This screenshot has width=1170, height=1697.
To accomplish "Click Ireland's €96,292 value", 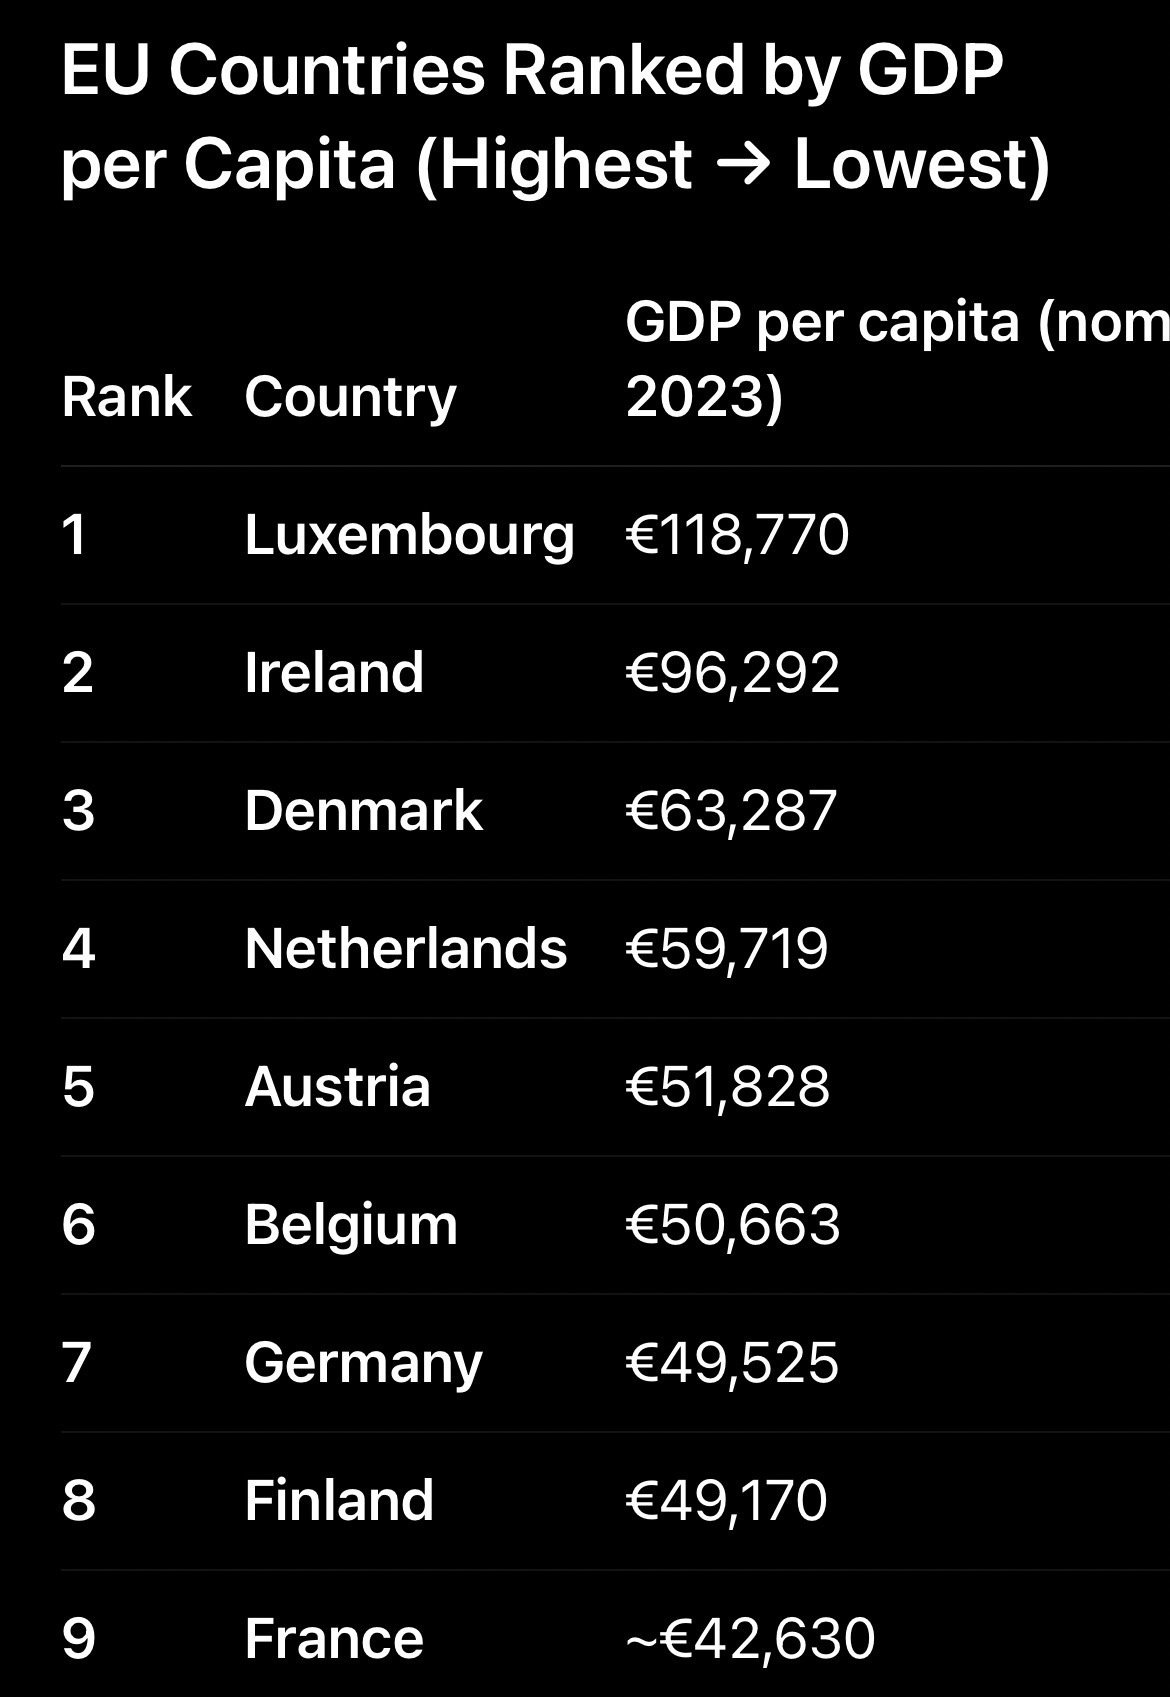I will [732, 673].
